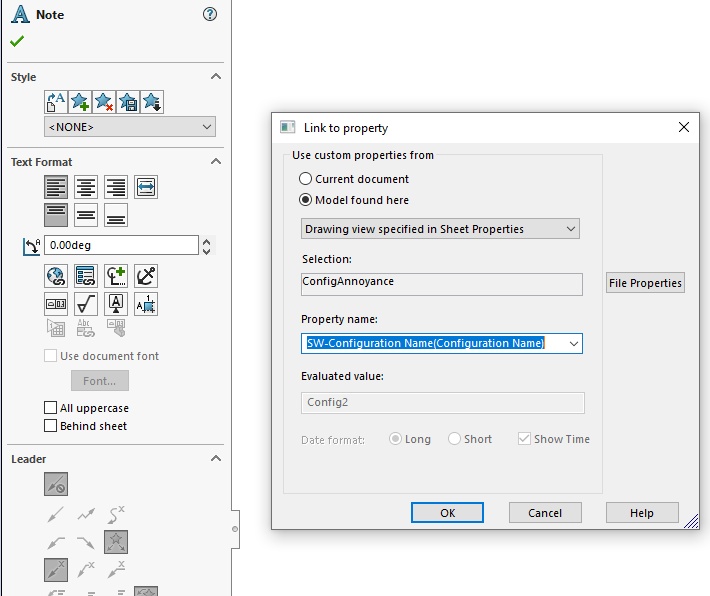Click the ConfigAnnoyance selection field

click(442, 284)
